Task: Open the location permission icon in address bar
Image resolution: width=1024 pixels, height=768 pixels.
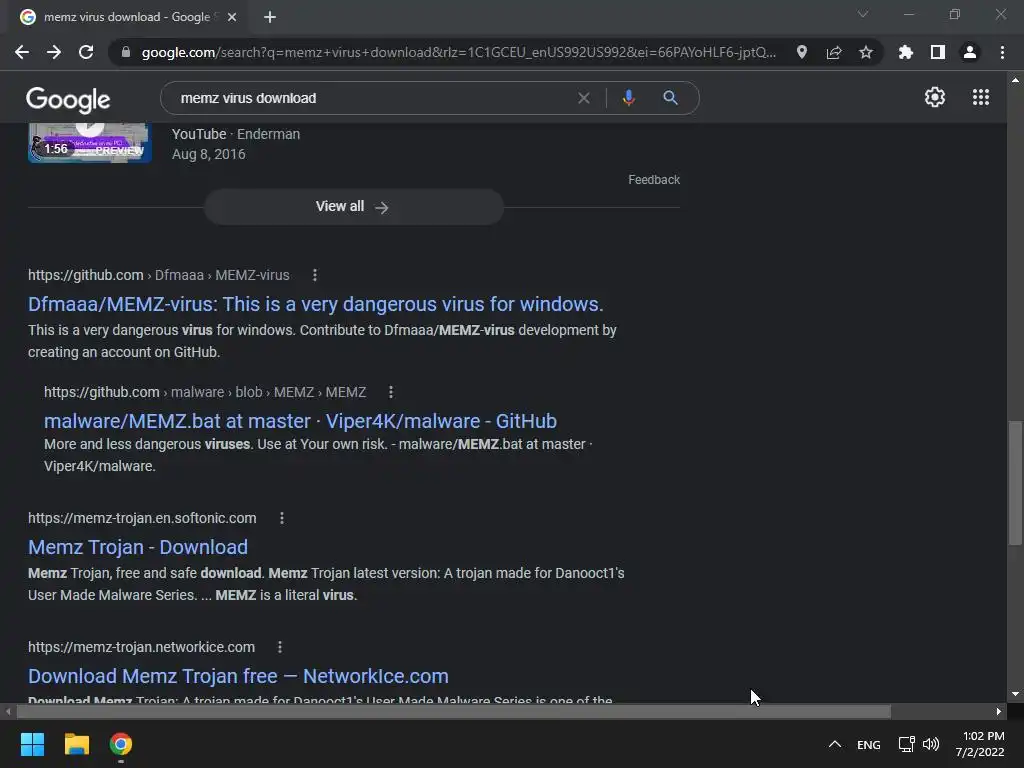Action: coord(802,52)
